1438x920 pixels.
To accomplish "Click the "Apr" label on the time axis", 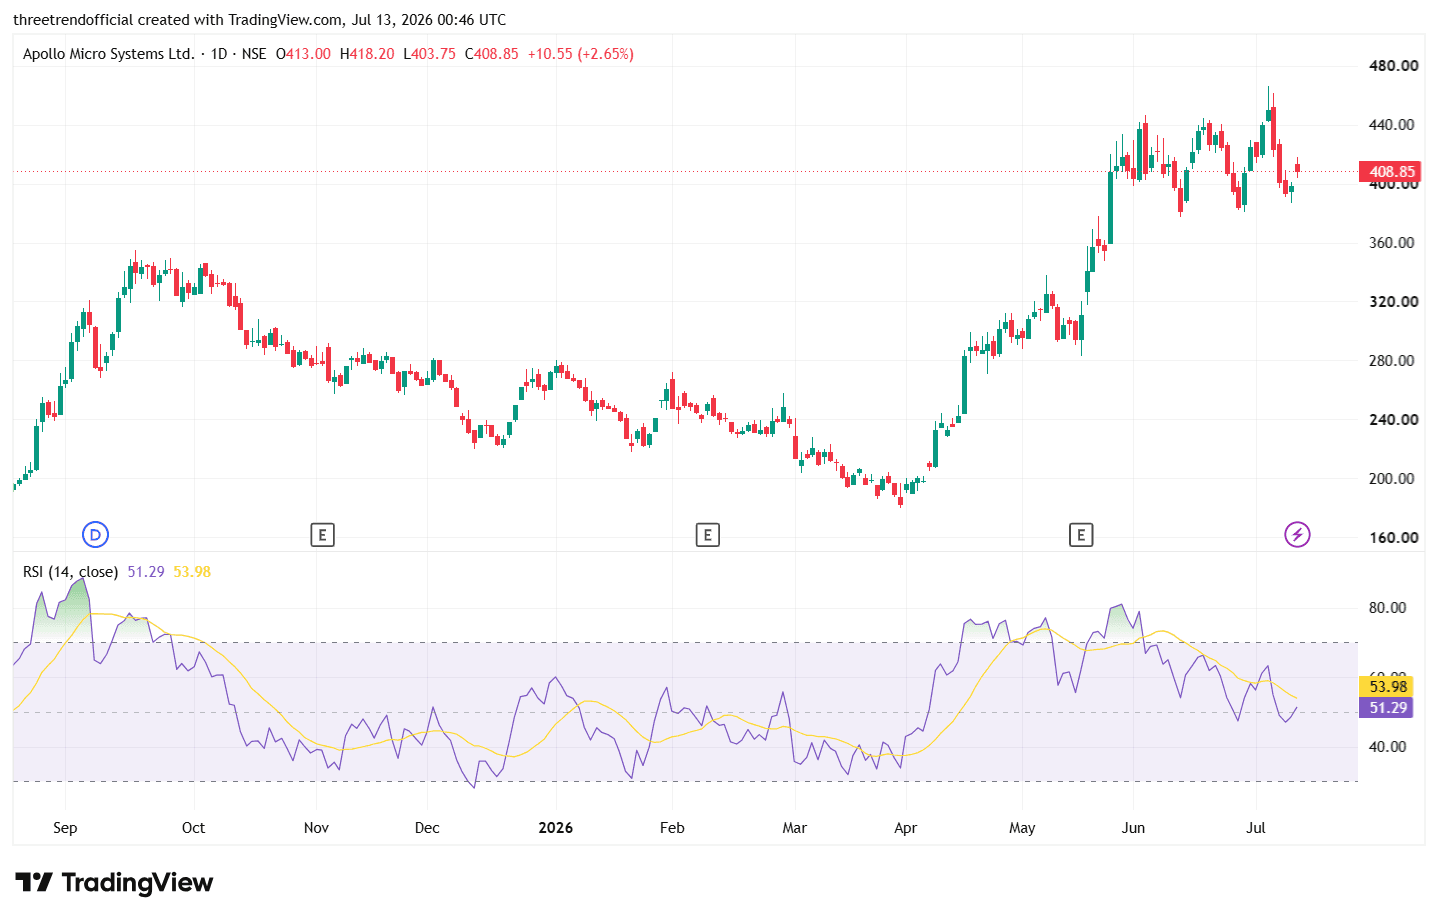I will [906, 828].
